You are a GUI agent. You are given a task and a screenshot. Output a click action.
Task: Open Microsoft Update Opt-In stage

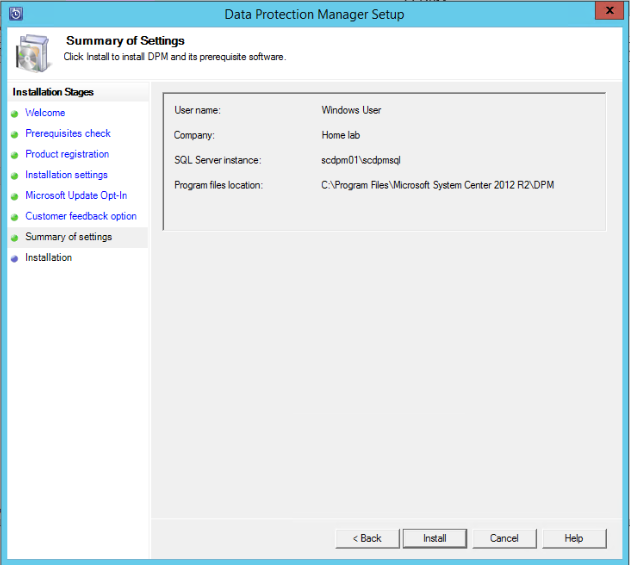tap(76, 196)
